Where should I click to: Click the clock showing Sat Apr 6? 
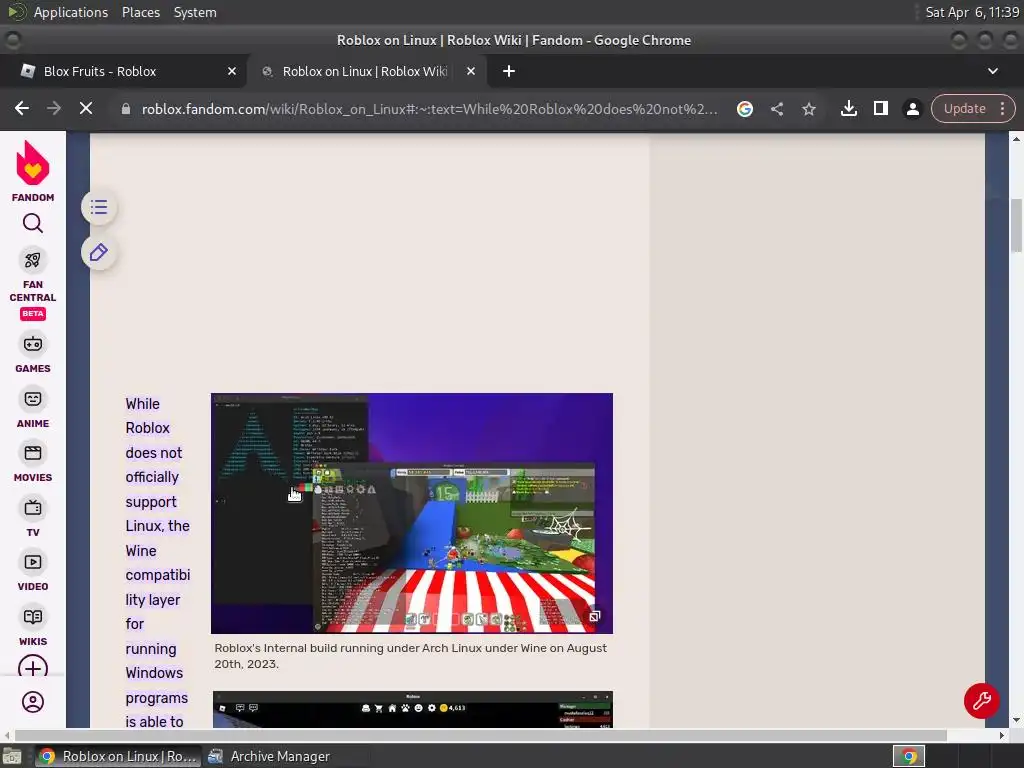[972, 12]
